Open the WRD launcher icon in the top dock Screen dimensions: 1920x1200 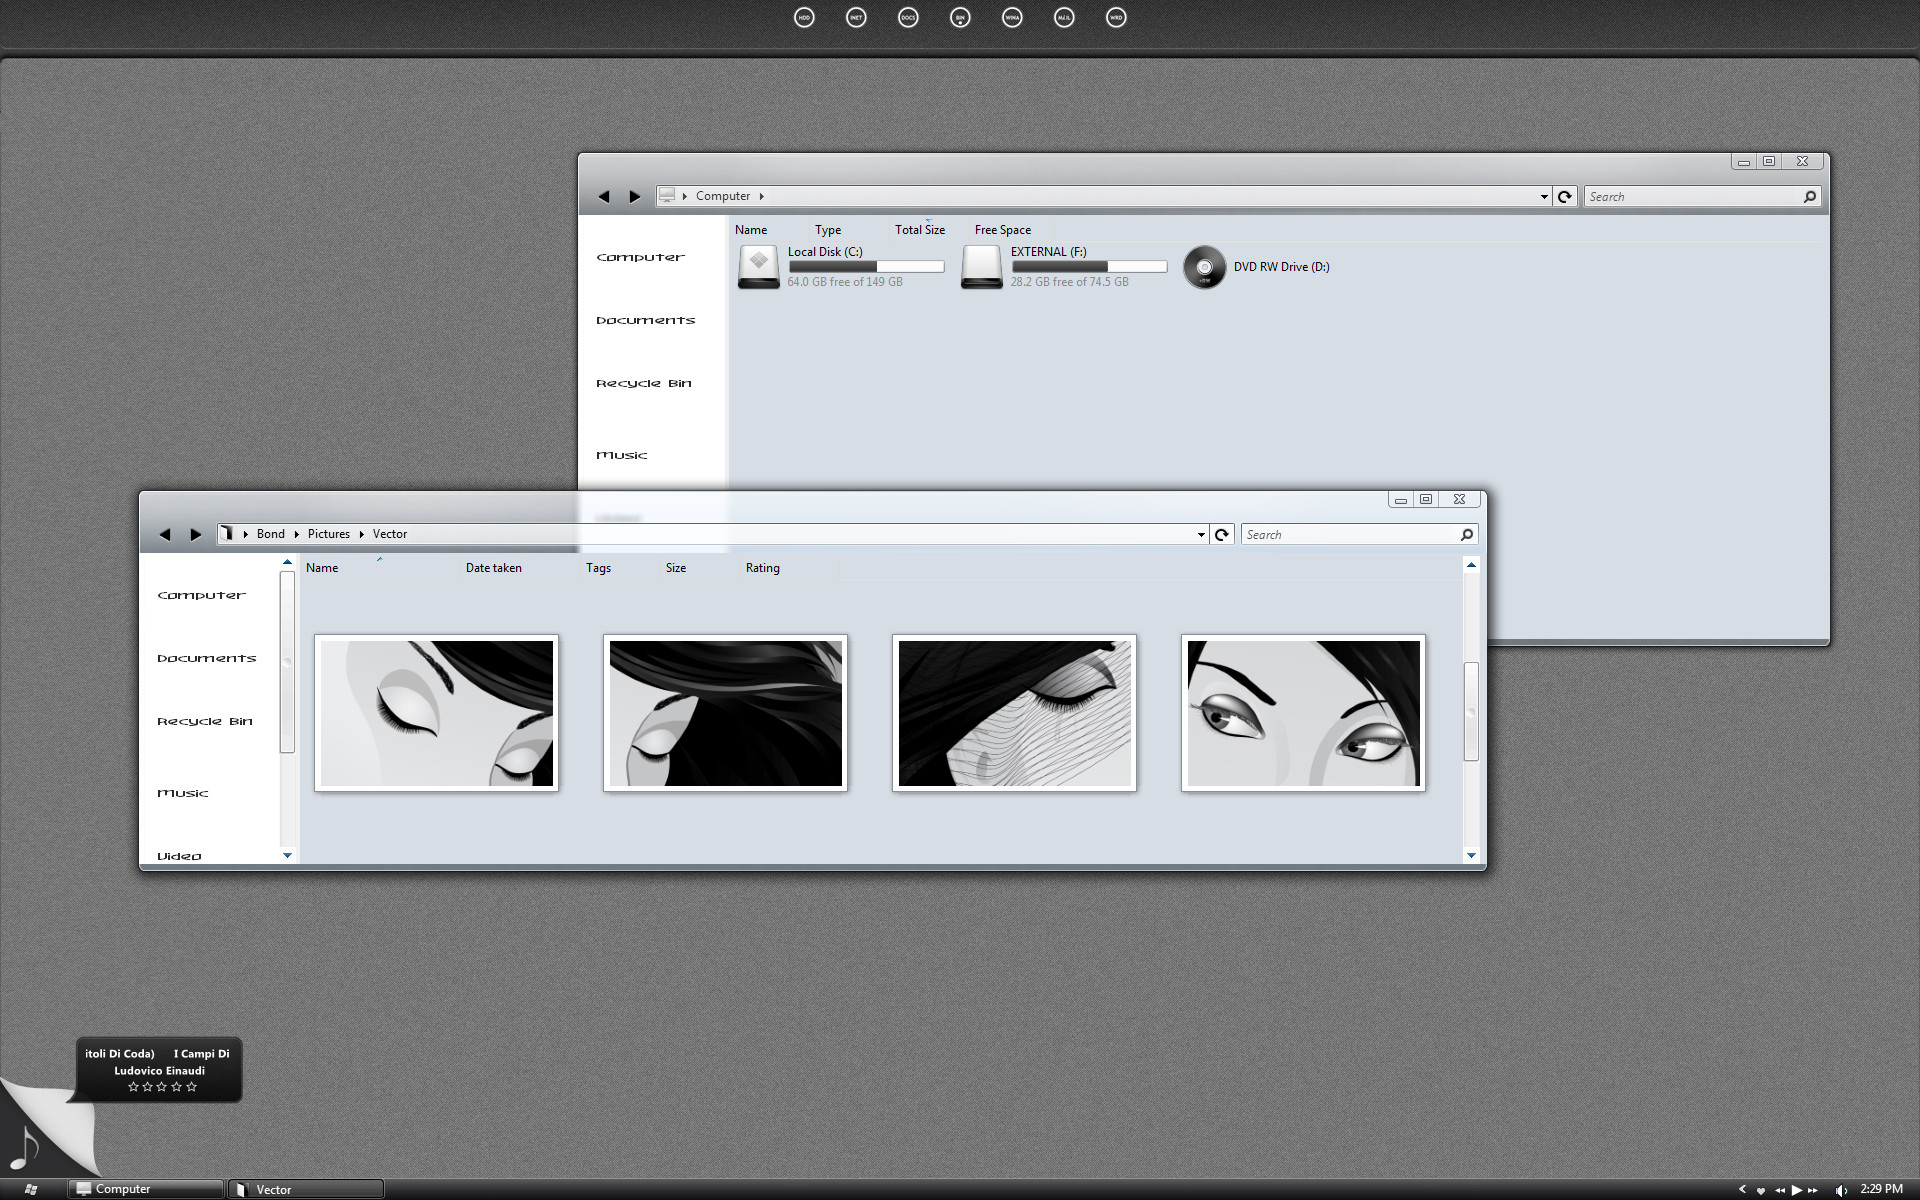(x=1116, y=17)
